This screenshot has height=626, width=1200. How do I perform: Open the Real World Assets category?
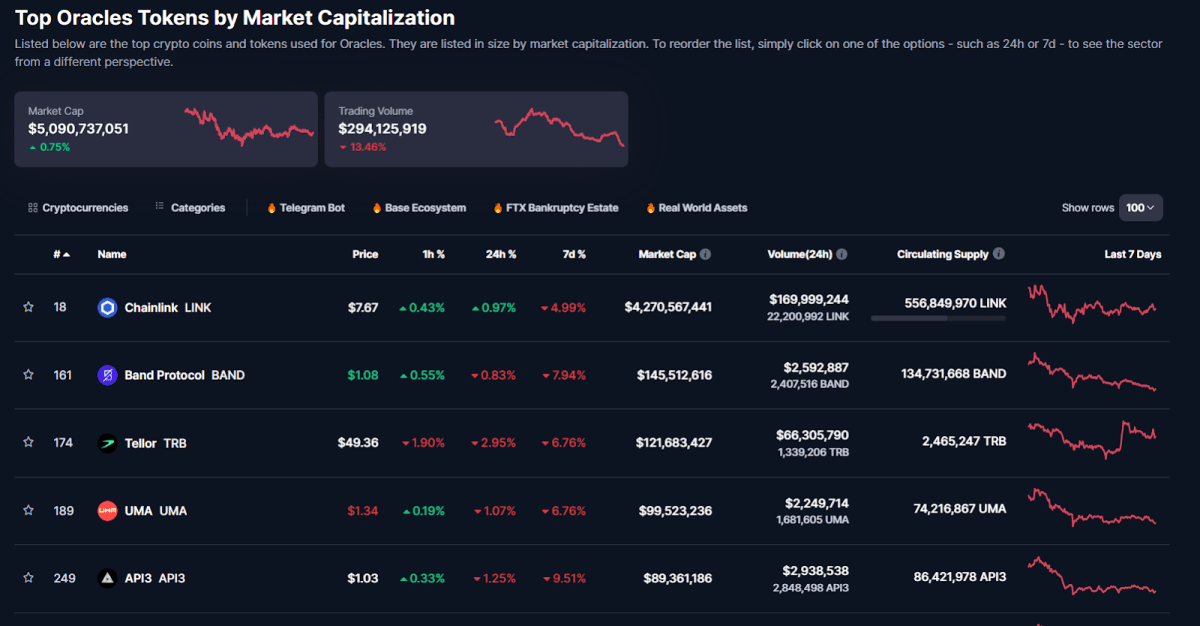tap(703, 208)
